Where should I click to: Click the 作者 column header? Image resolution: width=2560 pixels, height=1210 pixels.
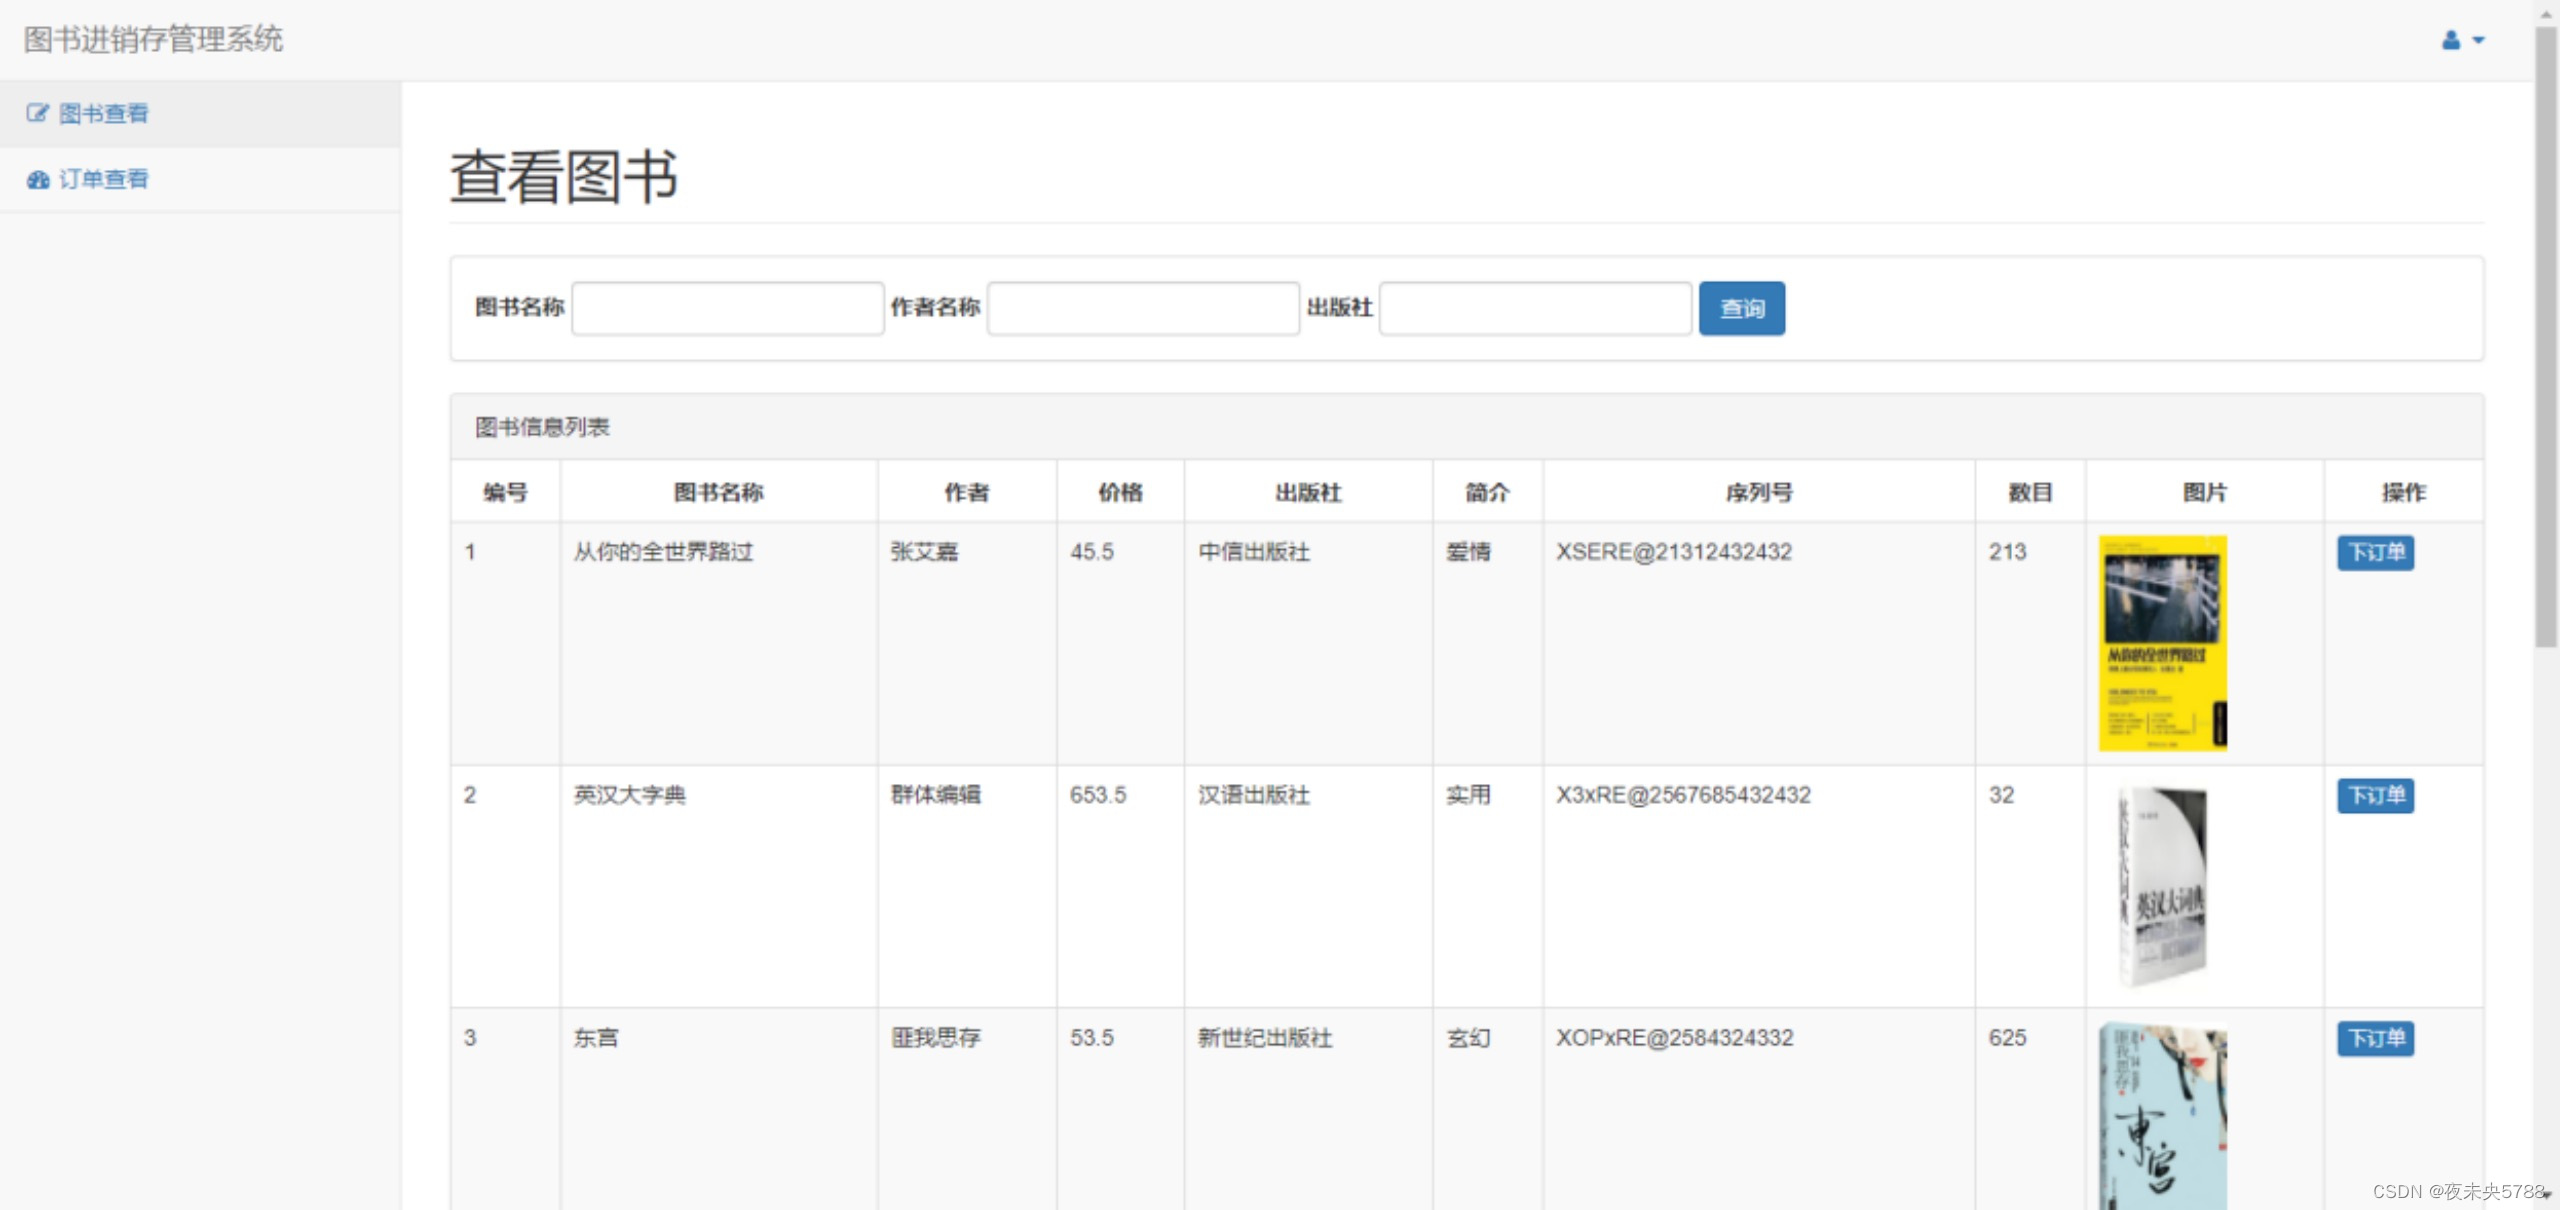click(x=966, y=492)
